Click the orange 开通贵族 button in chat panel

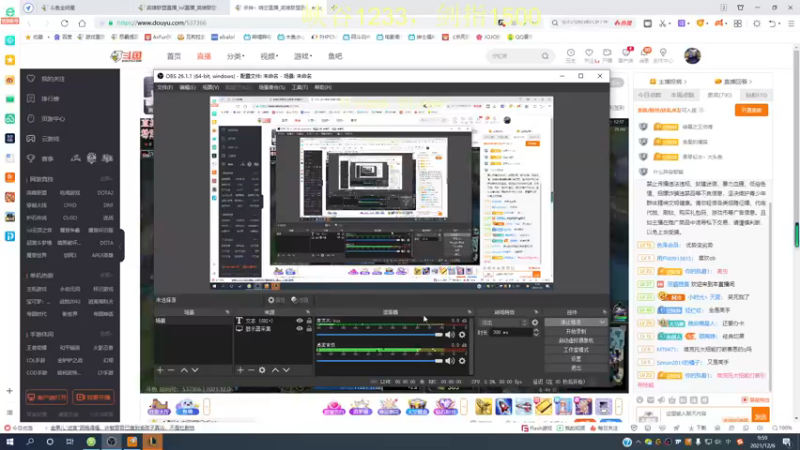[x=751, y=110]
